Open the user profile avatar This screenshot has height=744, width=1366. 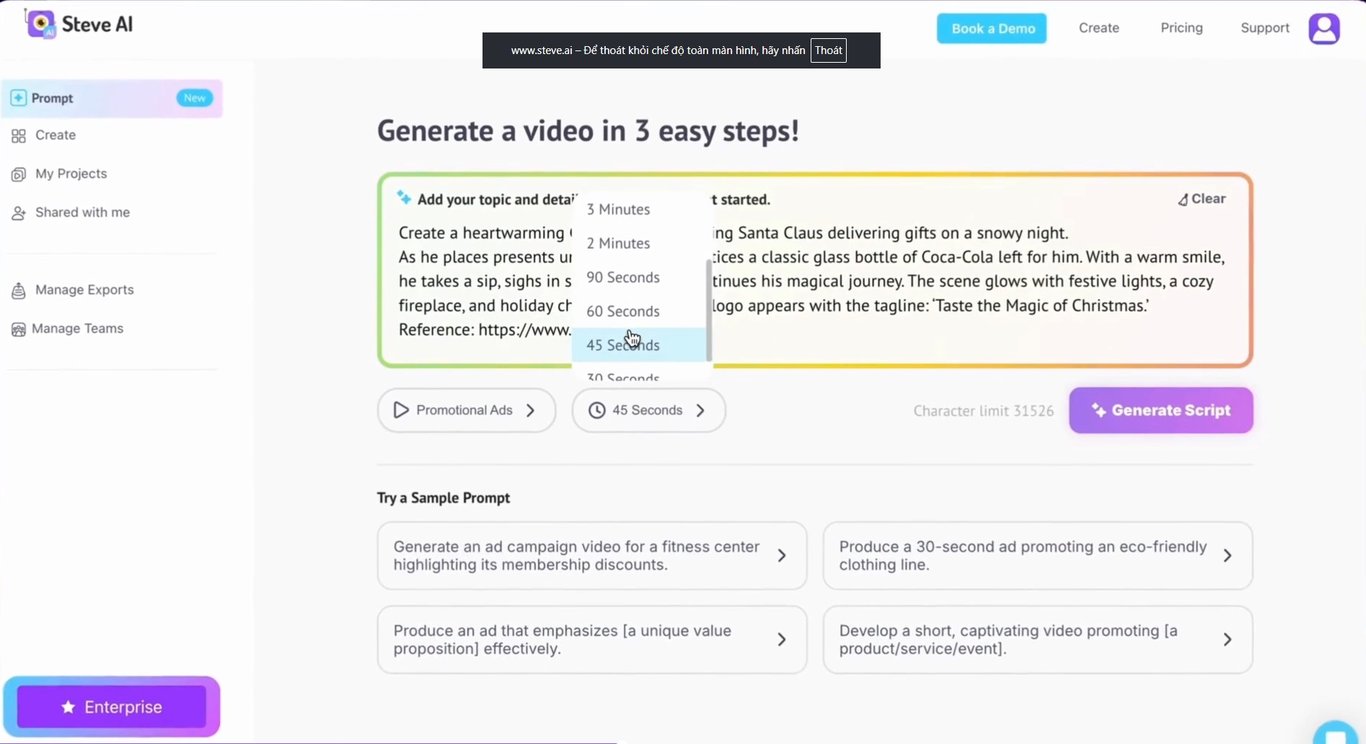(x=1324, y=28)
